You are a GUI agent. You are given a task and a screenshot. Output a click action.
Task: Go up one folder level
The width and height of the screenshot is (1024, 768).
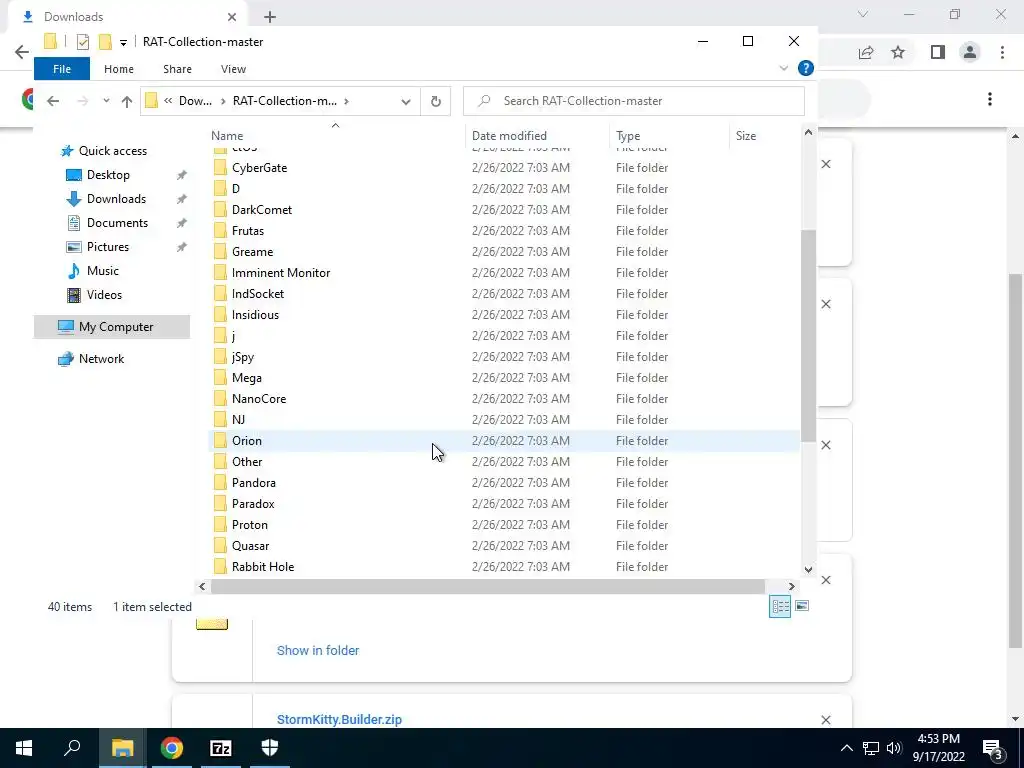click(127, 101)
